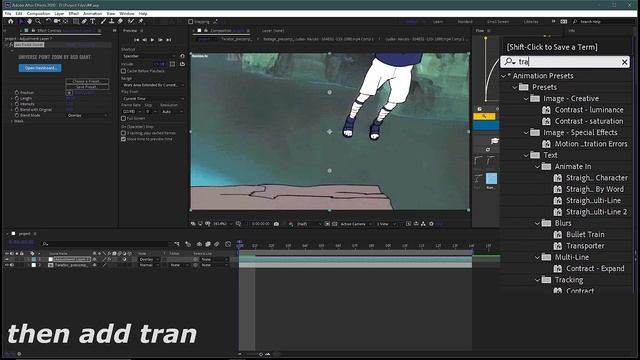This screenshot has height=360, width=640.
Task: Collapse the Image - Creative folder
Action: (526, 99)
